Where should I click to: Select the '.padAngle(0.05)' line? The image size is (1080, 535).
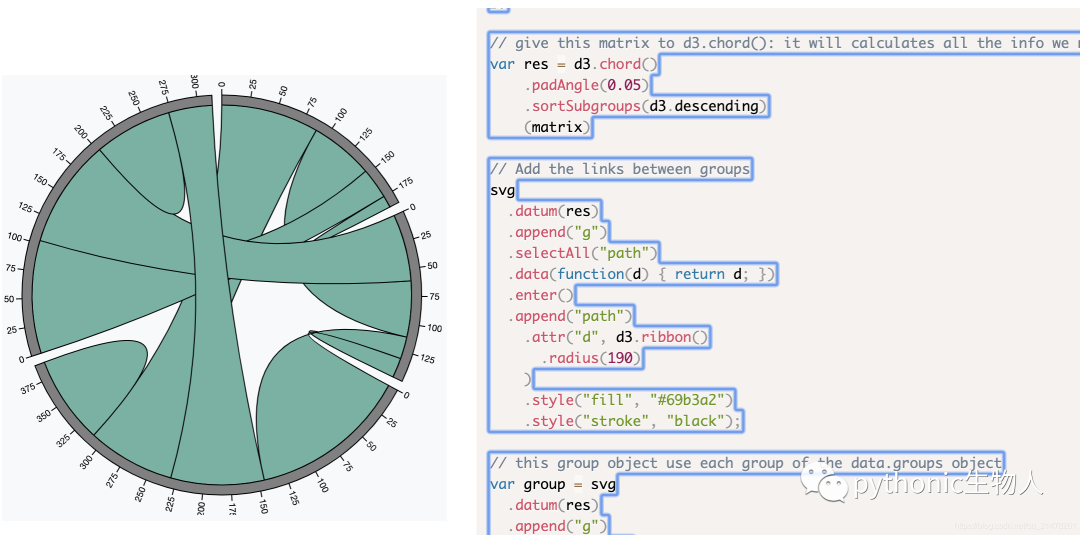pos(586,85)
